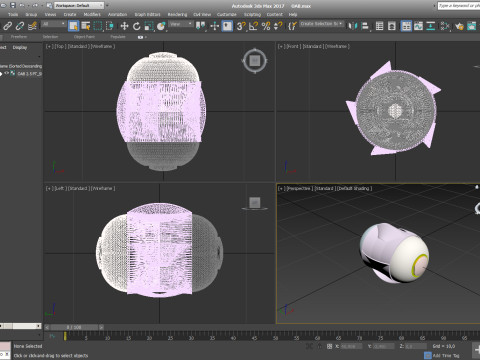Open the Group menu
The image size is (480, 360).
coord(31,15)
